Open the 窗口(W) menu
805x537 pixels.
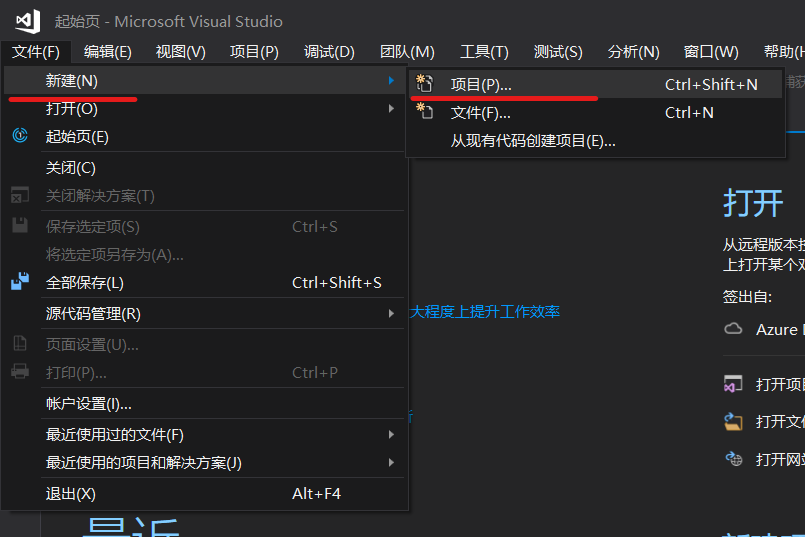coord(711,52)
